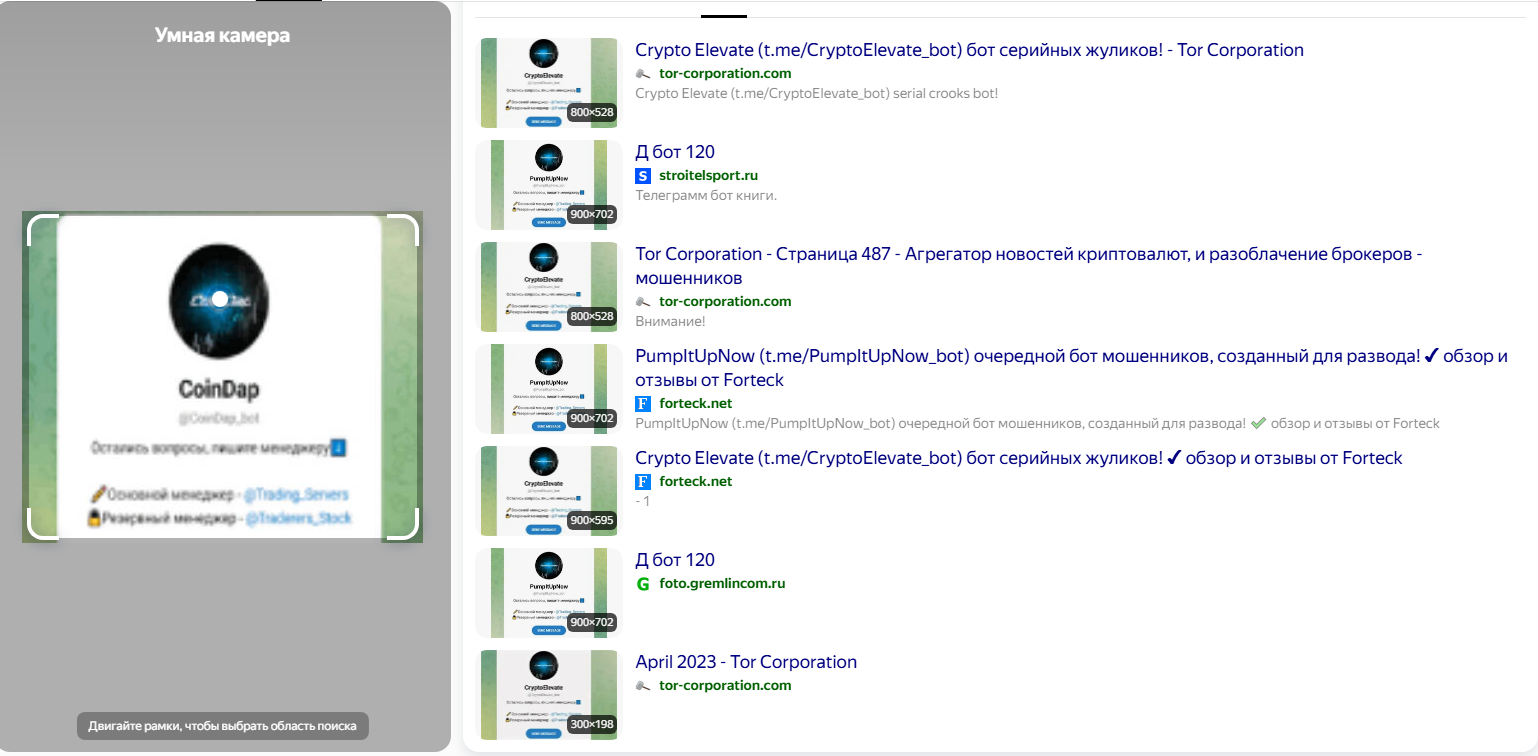The height and width of the screenshot is (756, 1538).
Task: Open the thumbnail beside the first Crypto Elevate Tor Corporation result
Action: point(549,83)
